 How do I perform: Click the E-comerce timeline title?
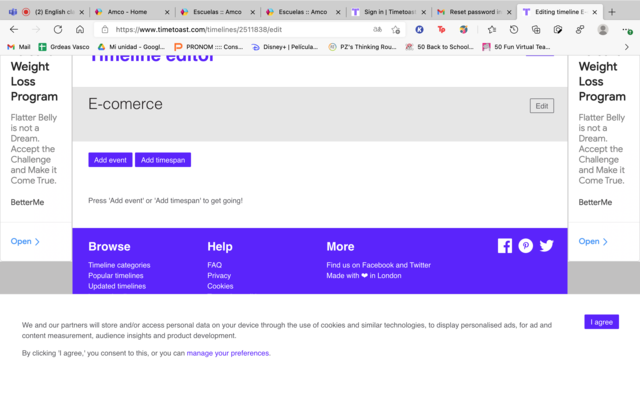125,104
